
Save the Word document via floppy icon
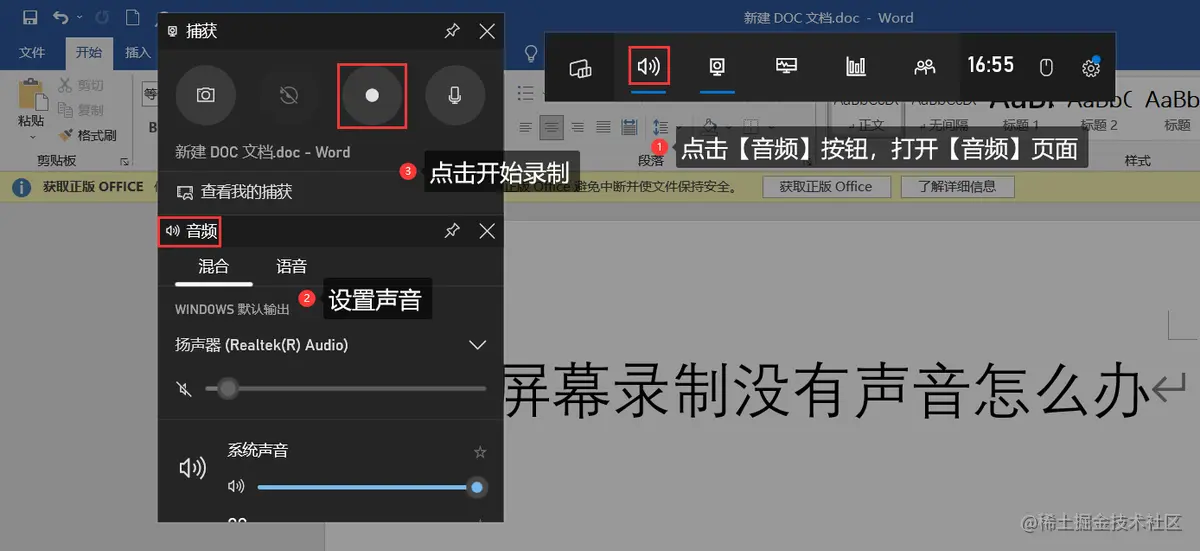30,17
